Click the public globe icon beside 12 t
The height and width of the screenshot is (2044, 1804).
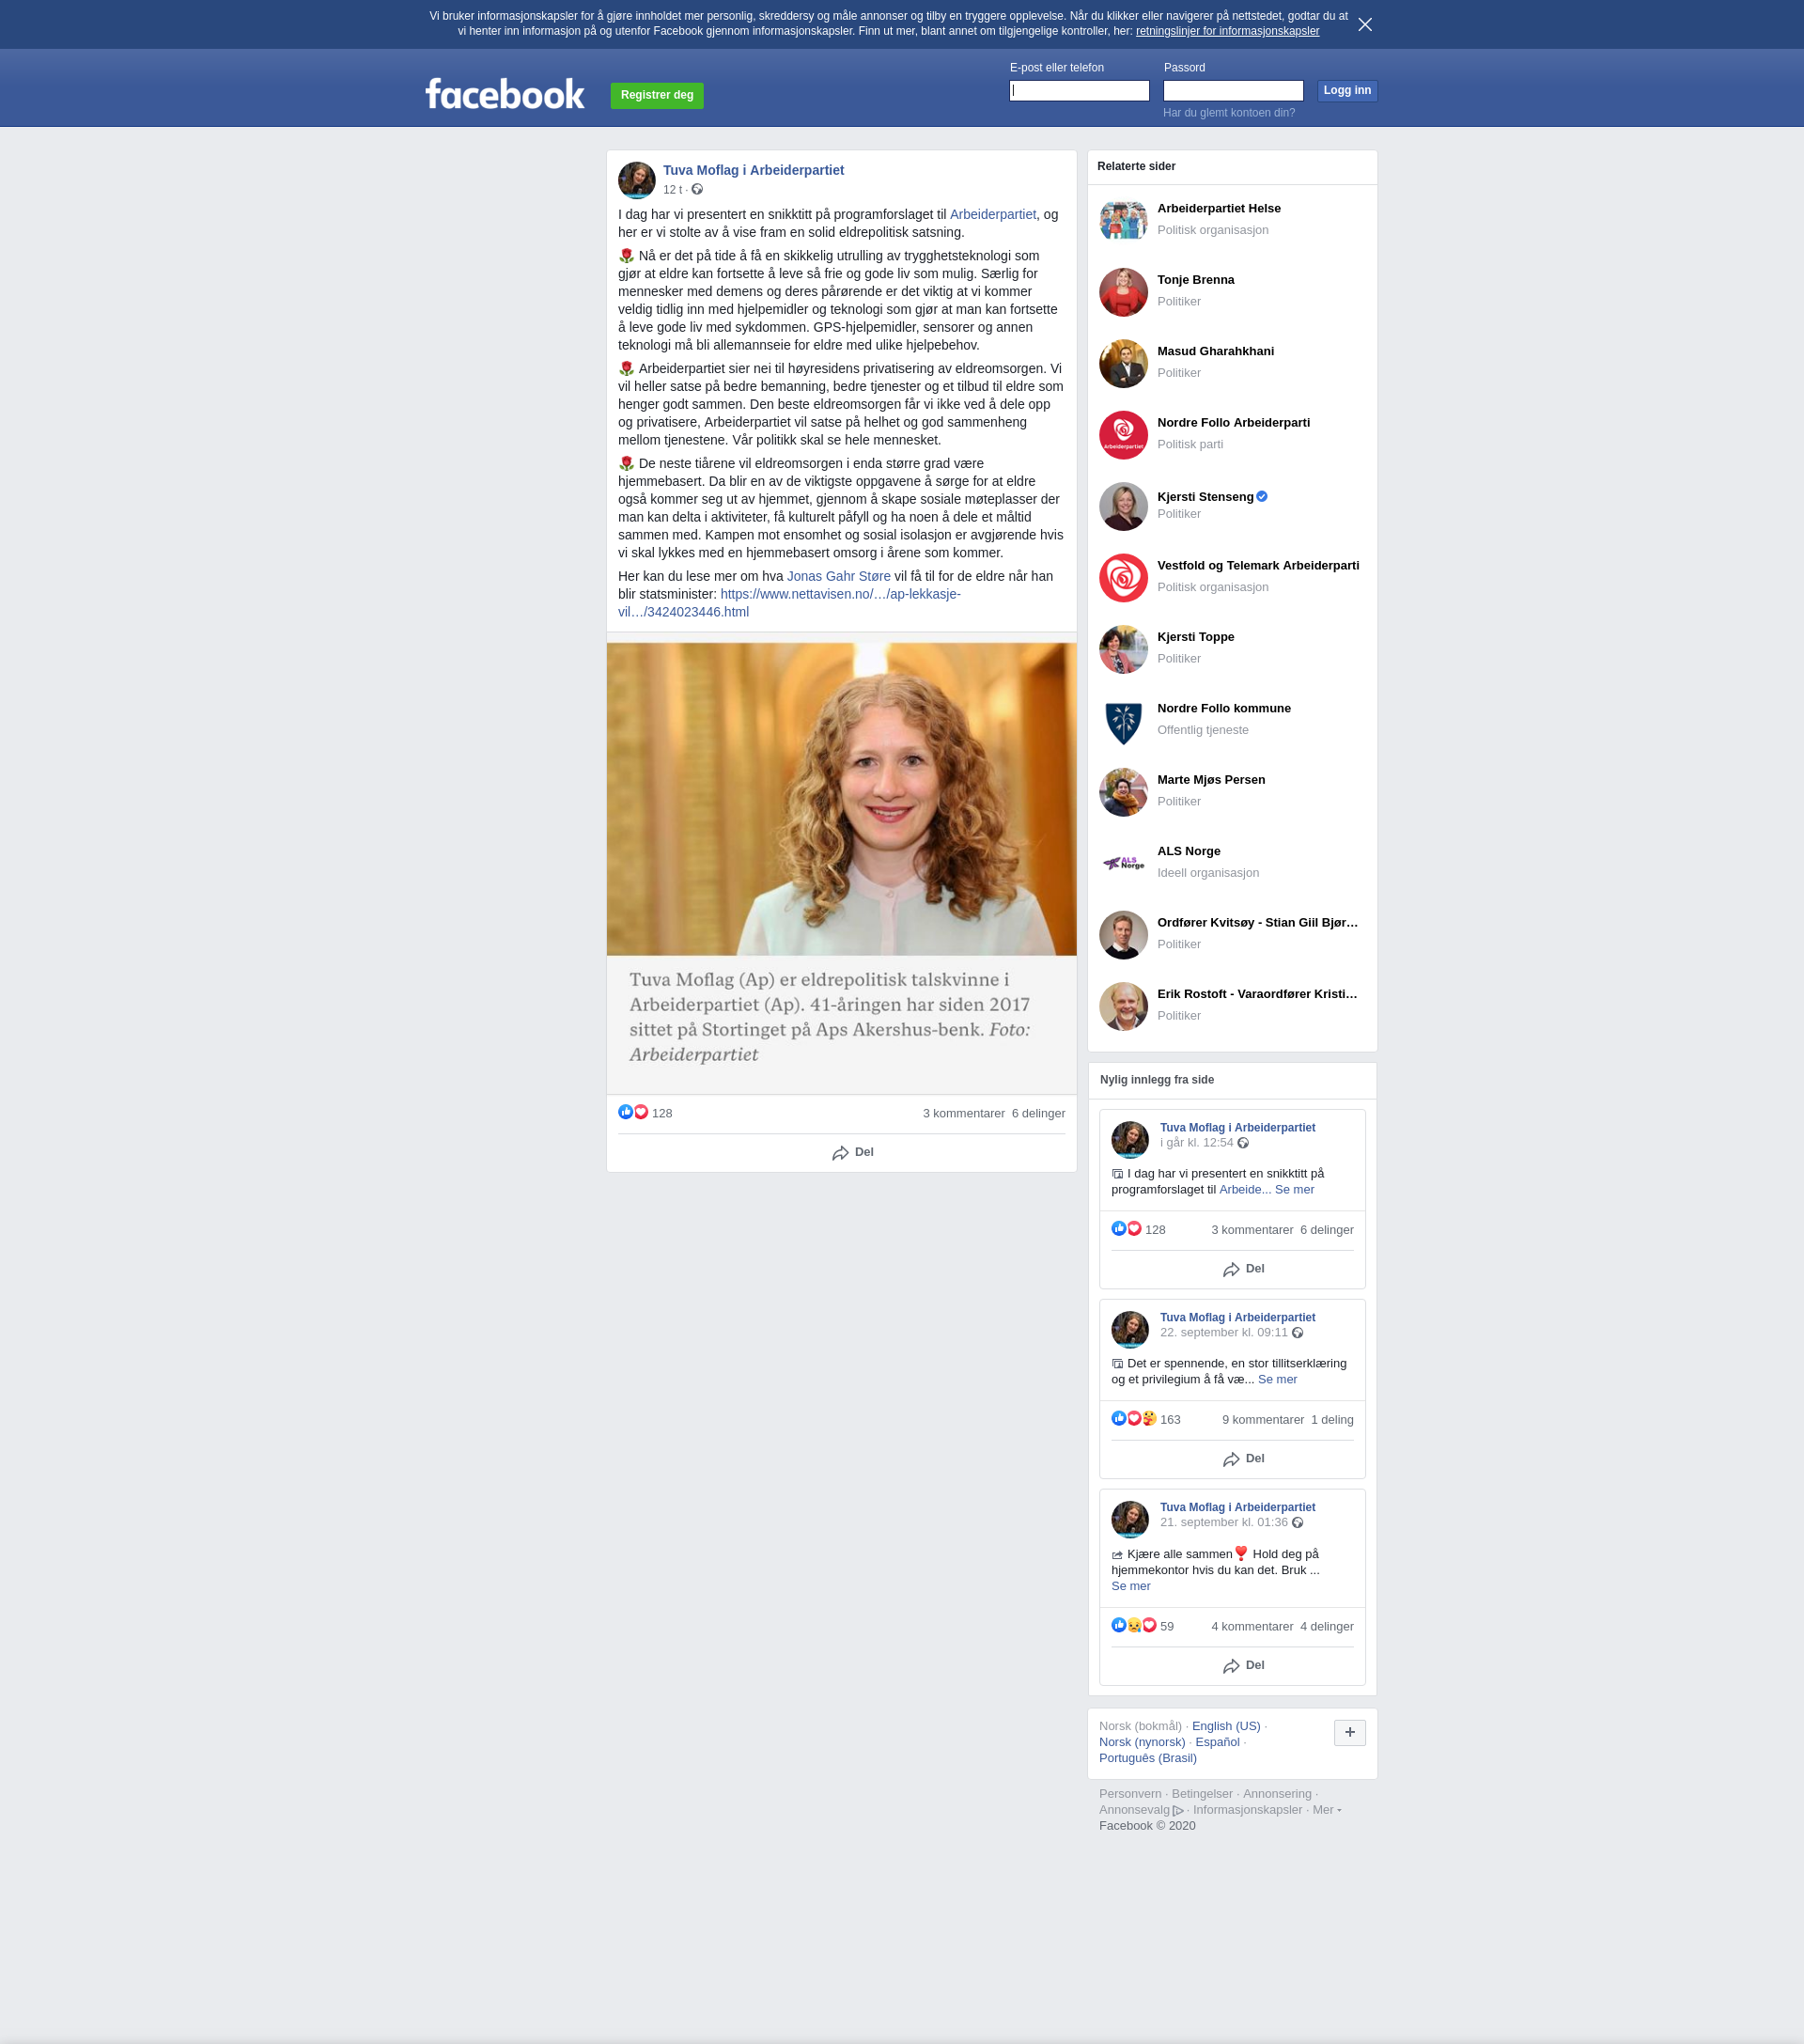click(x=697, y=190)
